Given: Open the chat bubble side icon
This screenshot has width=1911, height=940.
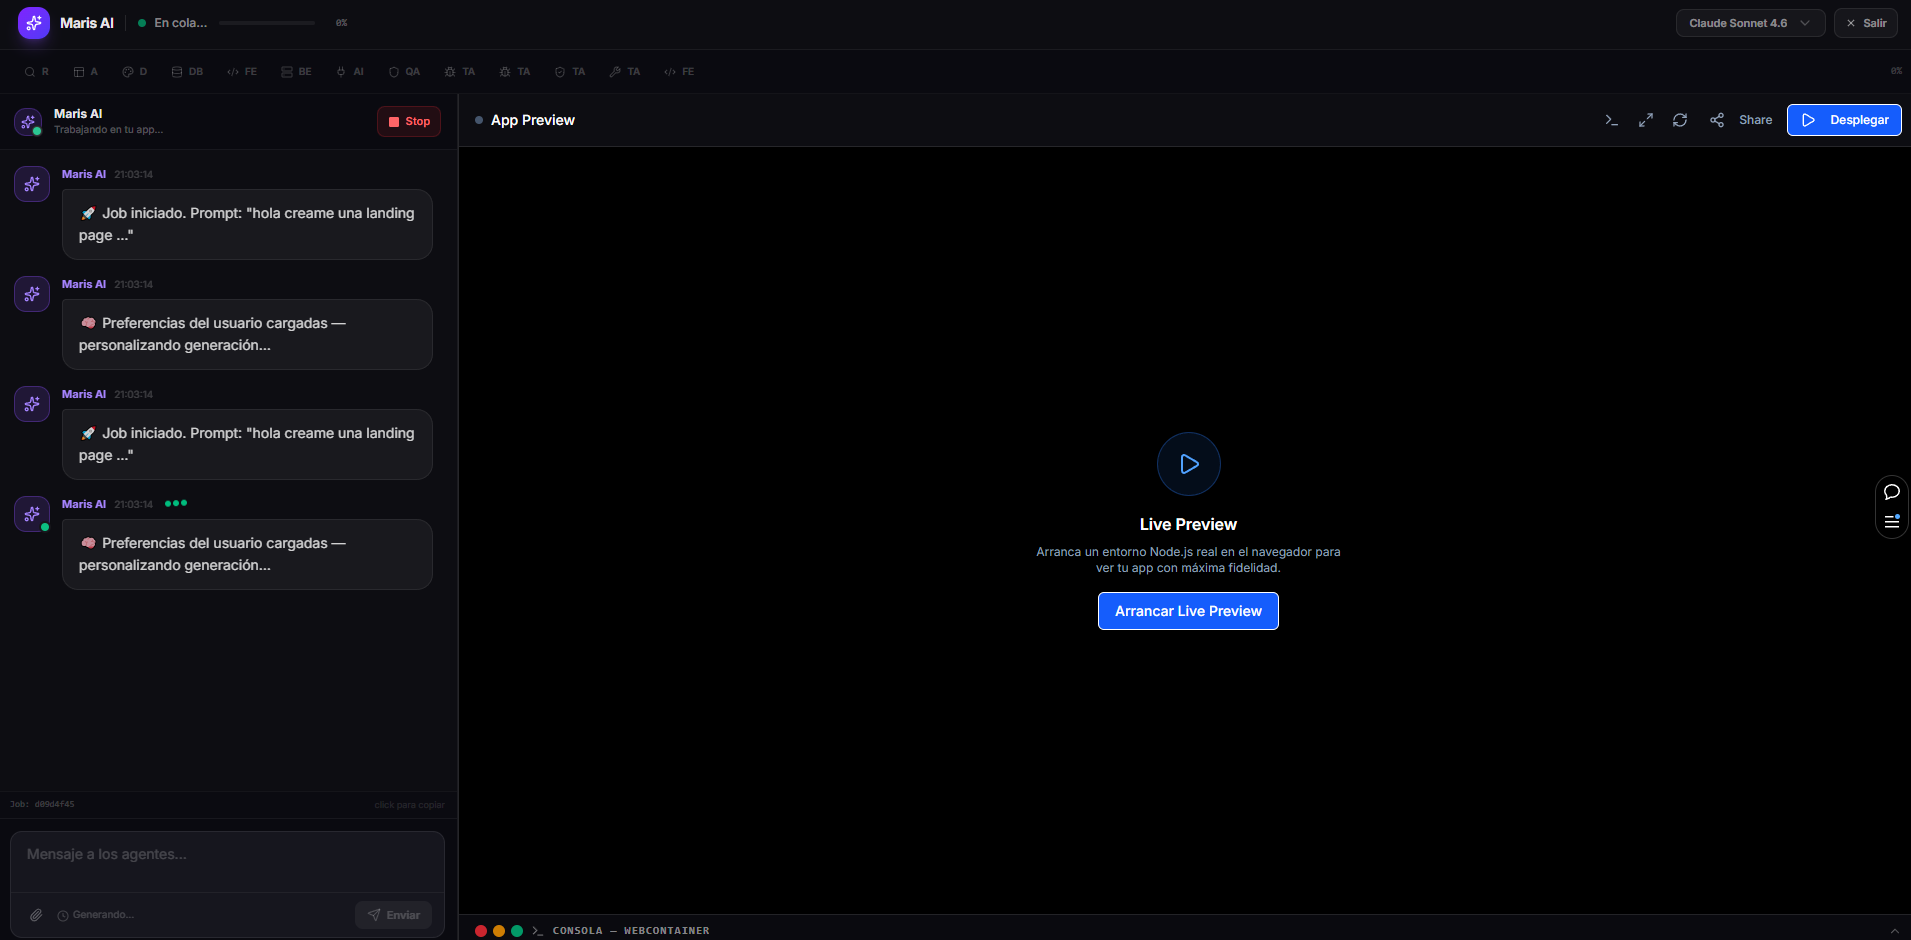Looking at the screenshot, I should pos(1892,492).
